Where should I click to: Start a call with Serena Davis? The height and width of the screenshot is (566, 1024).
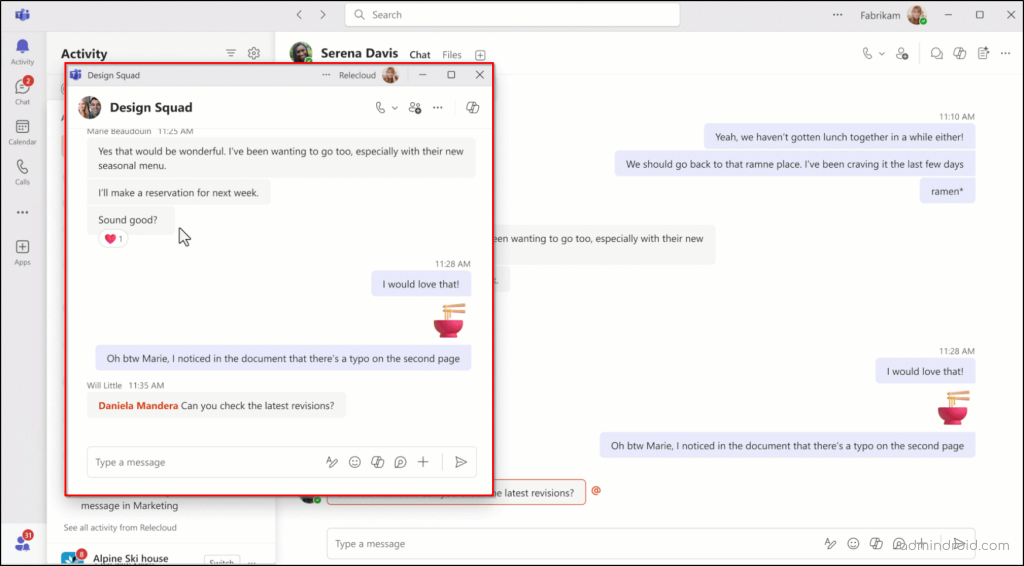pos(867,54)
